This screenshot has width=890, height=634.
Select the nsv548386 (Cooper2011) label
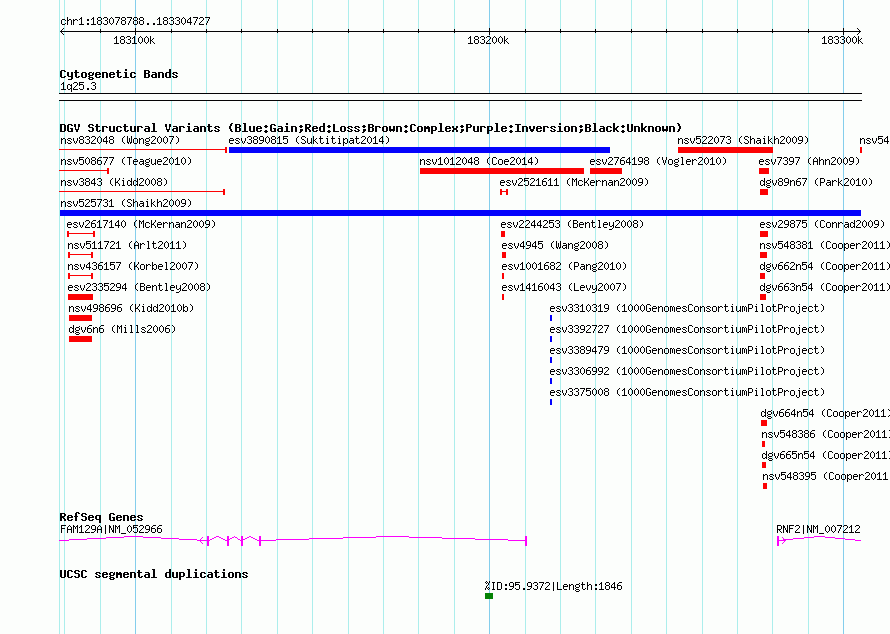(x=825, y=434)
